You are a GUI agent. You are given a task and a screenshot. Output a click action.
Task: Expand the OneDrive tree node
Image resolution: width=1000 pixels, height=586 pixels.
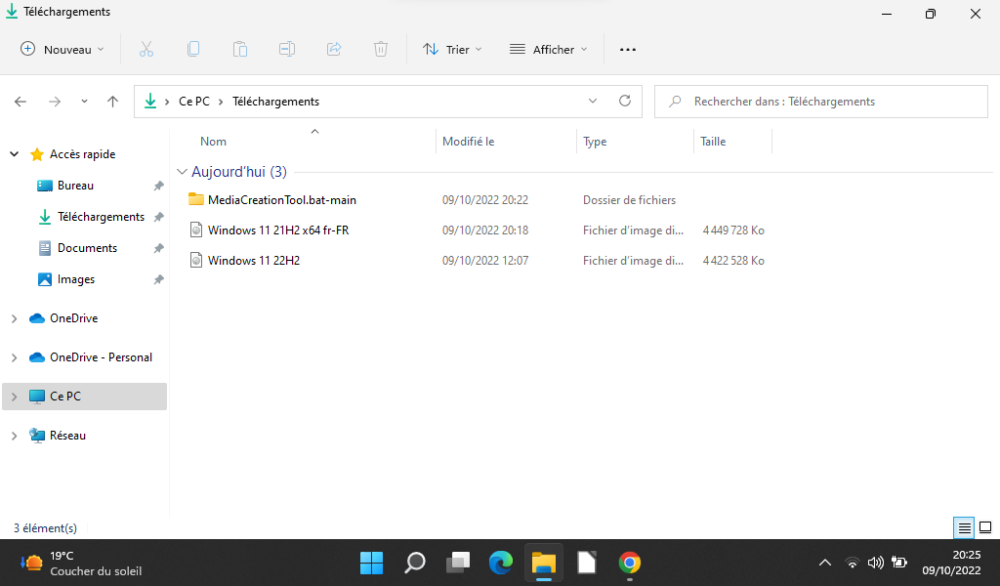click(x=14, y=318)
